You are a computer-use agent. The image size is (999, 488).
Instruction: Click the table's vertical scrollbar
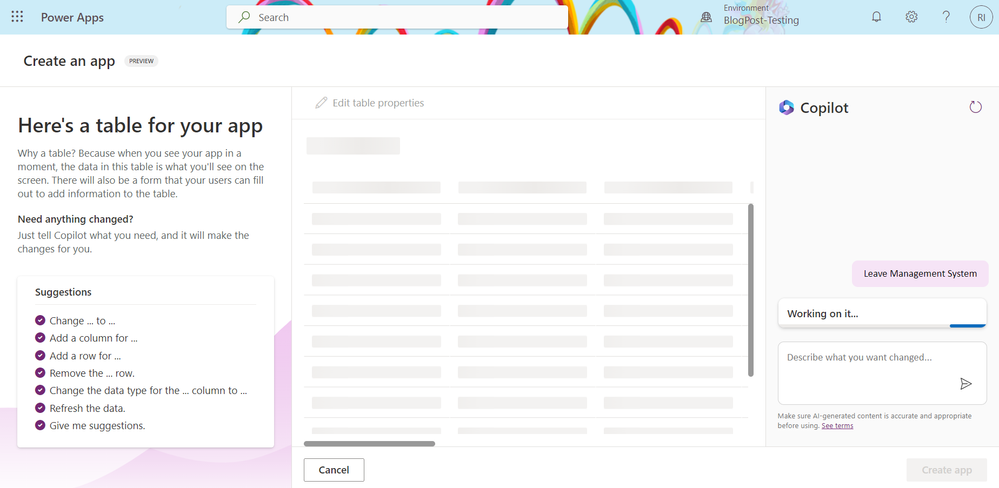coord(751,290)
